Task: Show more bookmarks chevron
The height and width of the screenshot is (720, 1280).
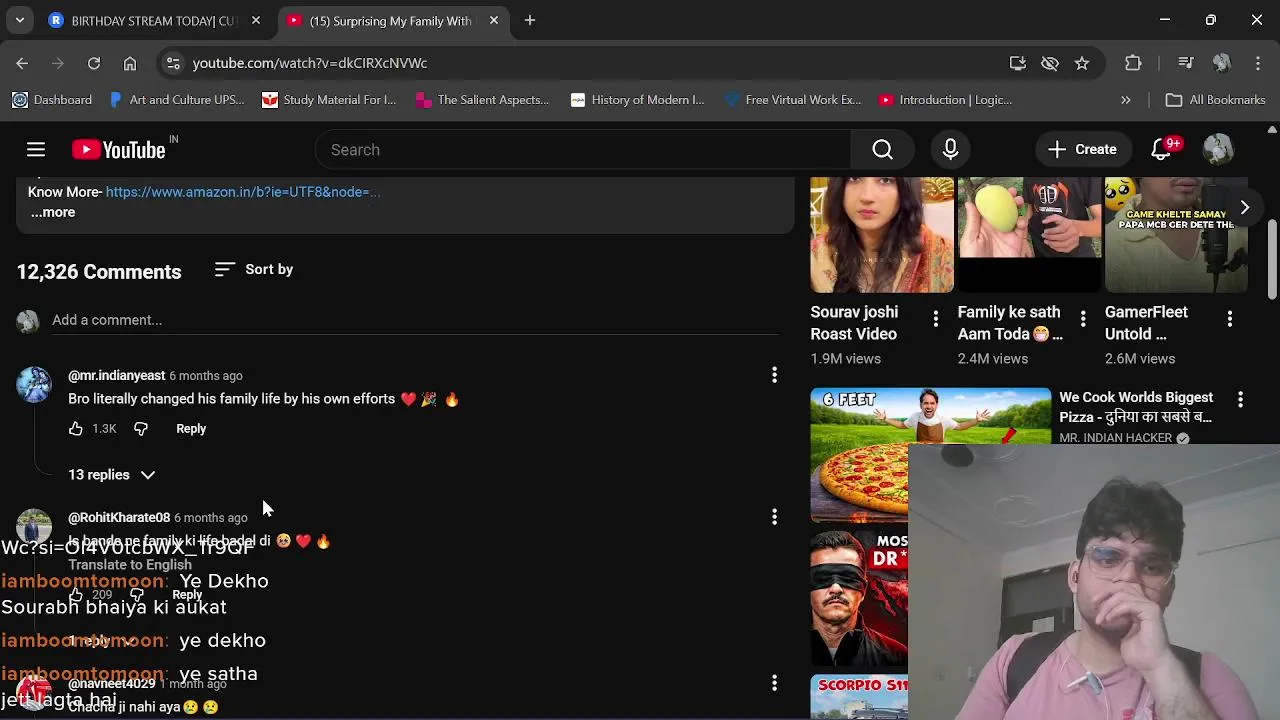Action: (x=1125, y=100)
